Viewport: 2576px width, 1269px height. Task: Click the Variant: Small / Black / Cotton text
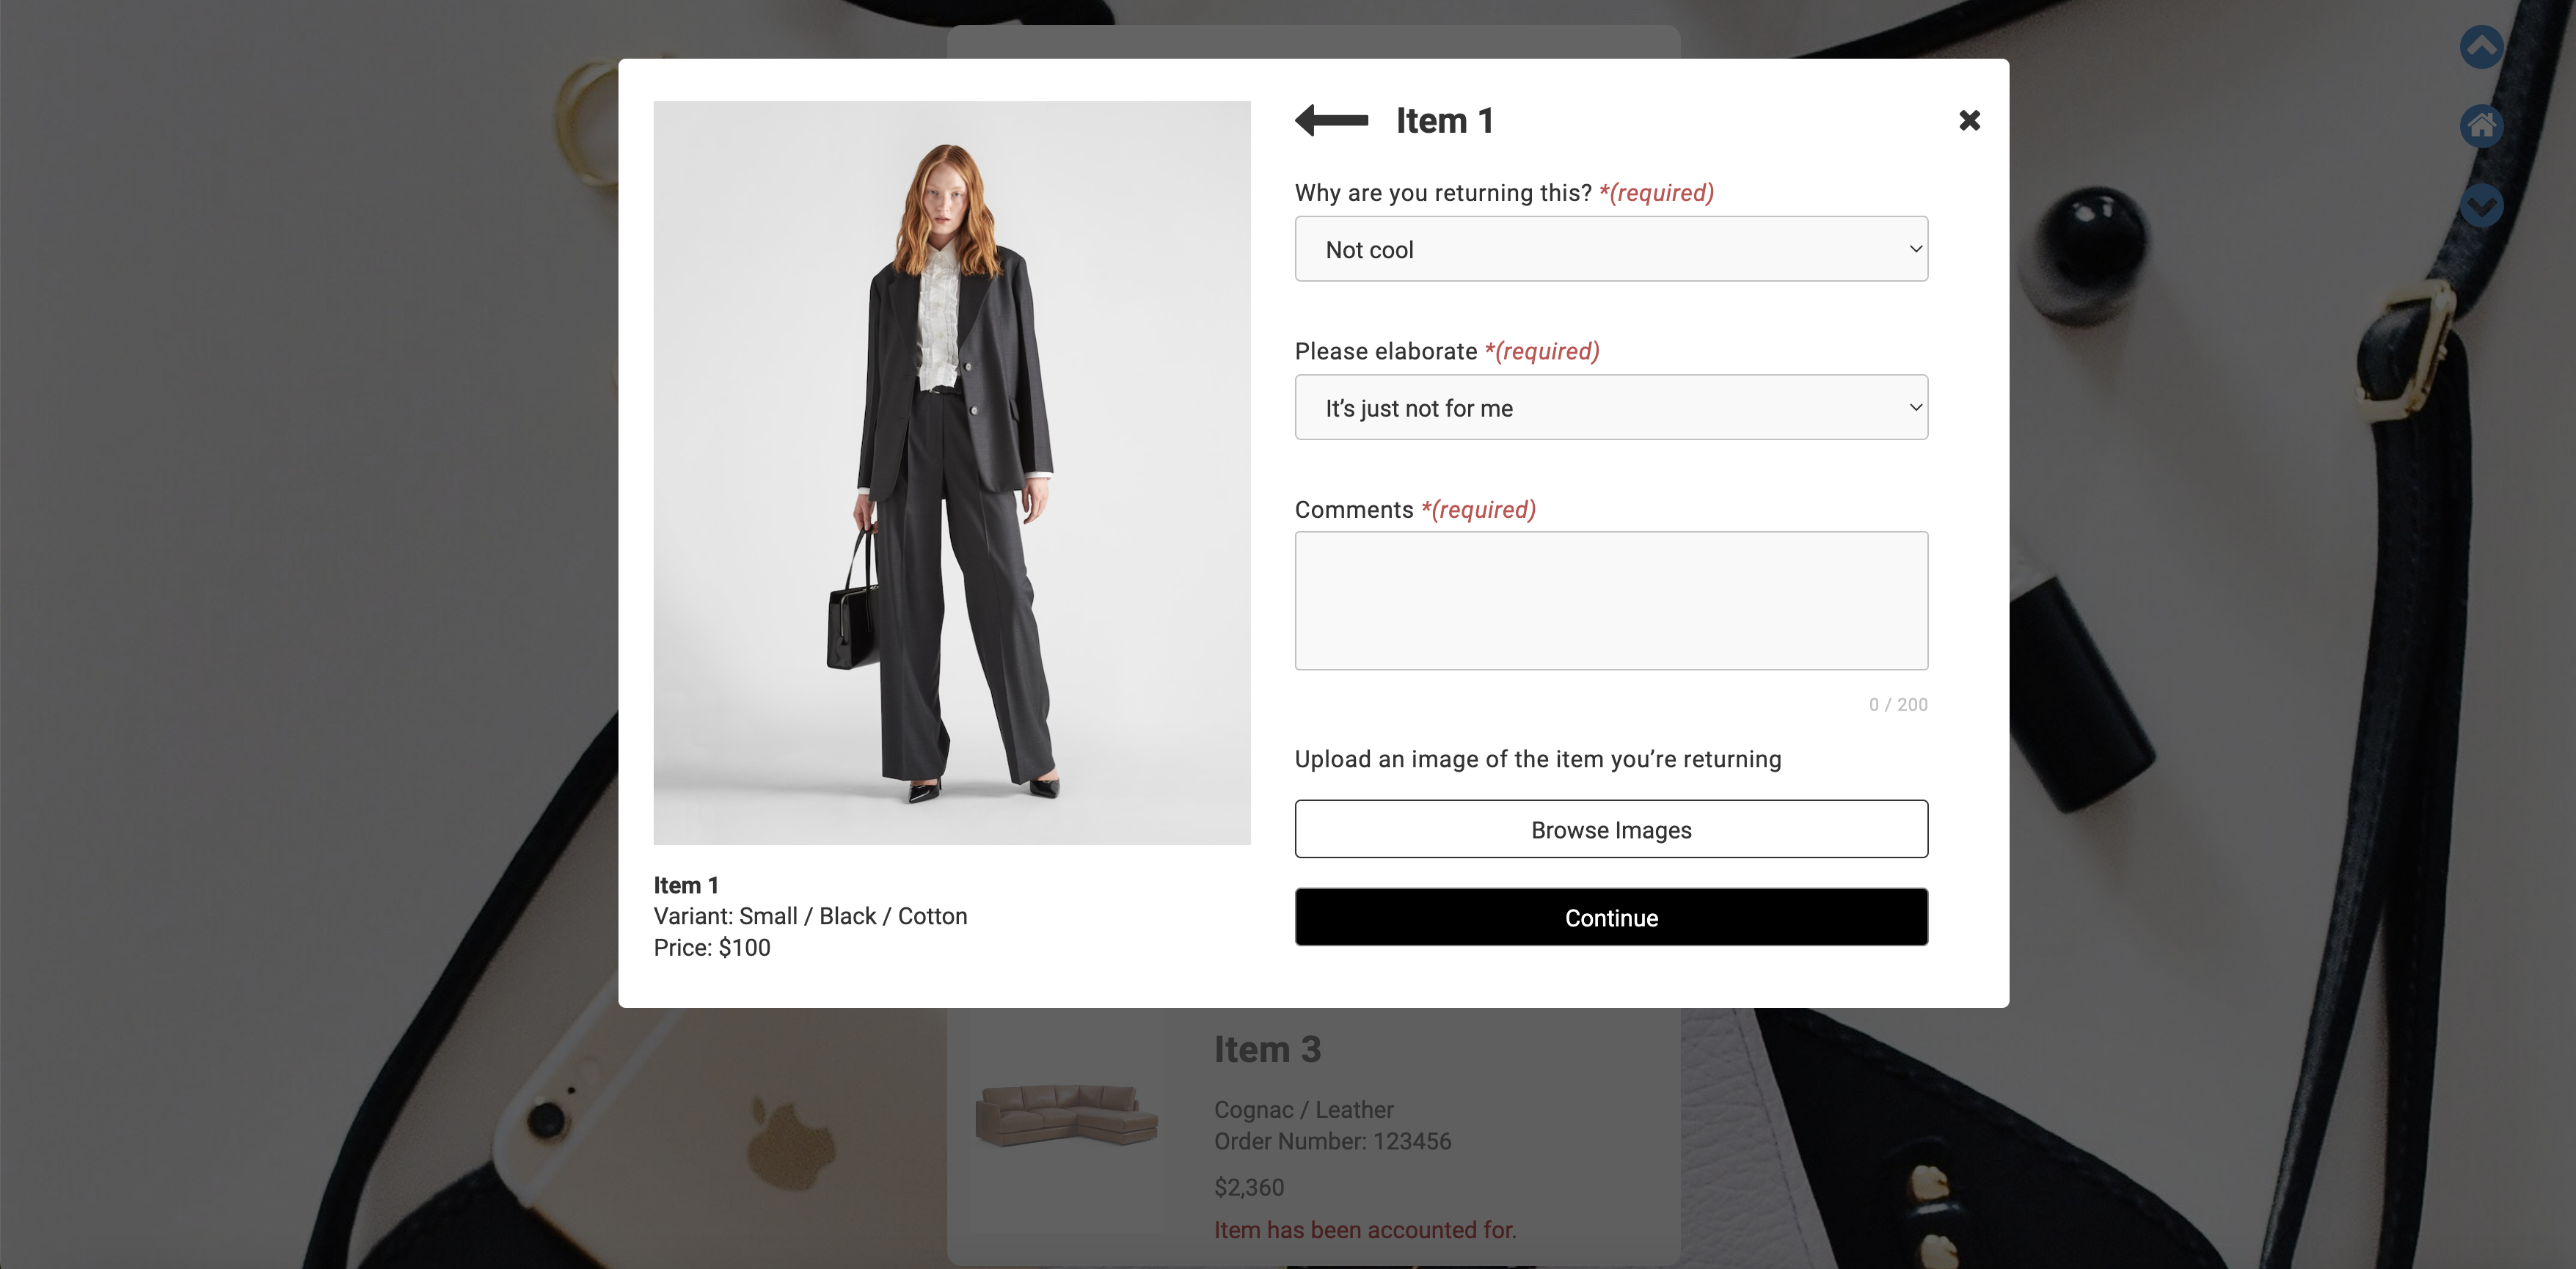[x=810, y=916]
